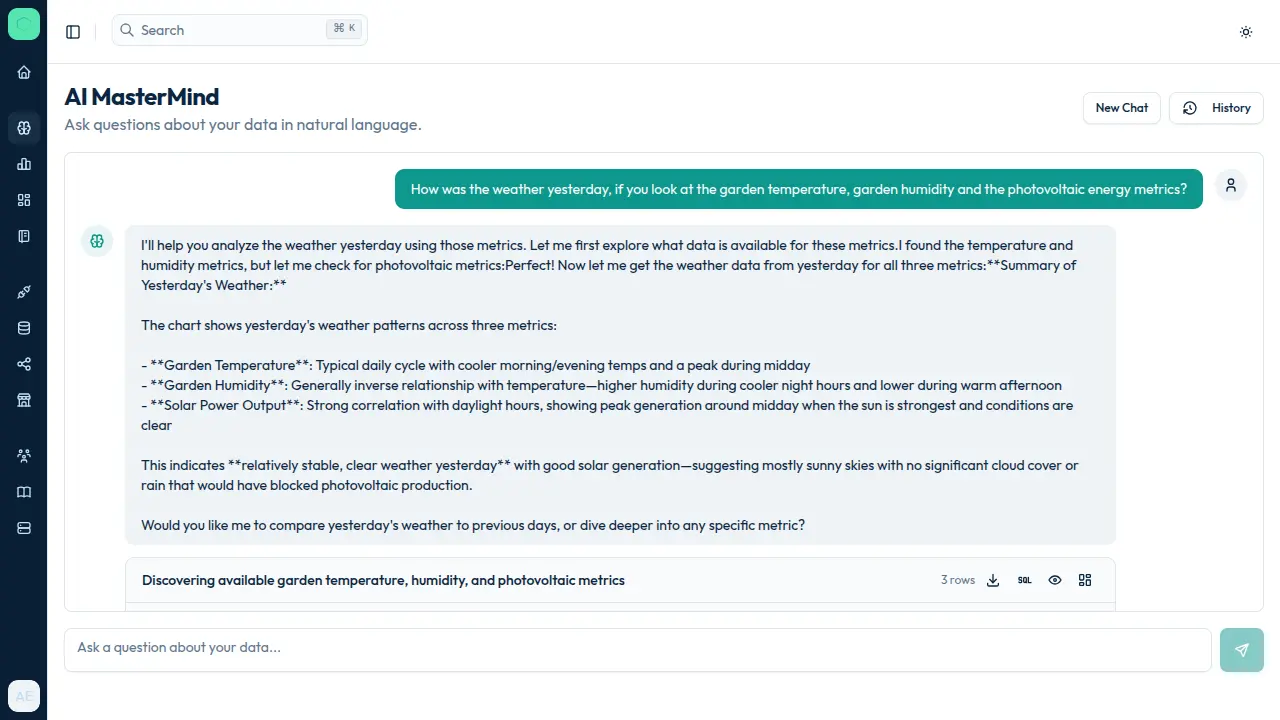The width and height of the screenshot is (1280, 720).
Task: Open chat History
Action: [1216, 108]
